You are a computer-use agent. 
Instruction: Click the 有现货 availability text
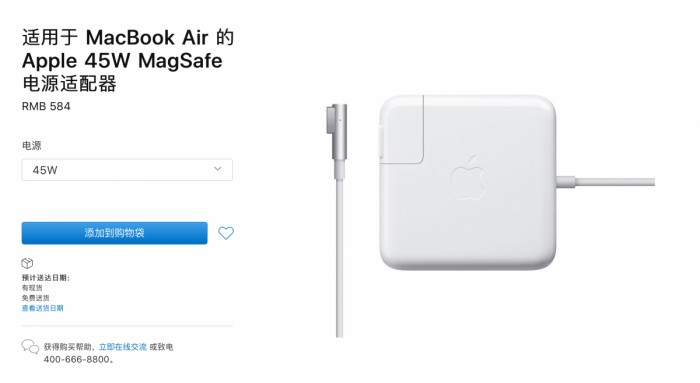point(32,288)
